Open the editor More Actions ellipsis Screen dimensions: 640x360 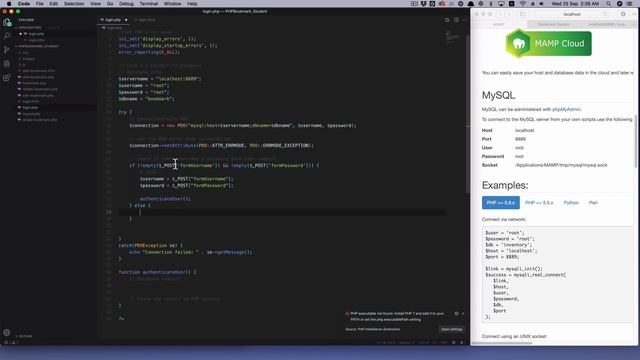(465, 20)
